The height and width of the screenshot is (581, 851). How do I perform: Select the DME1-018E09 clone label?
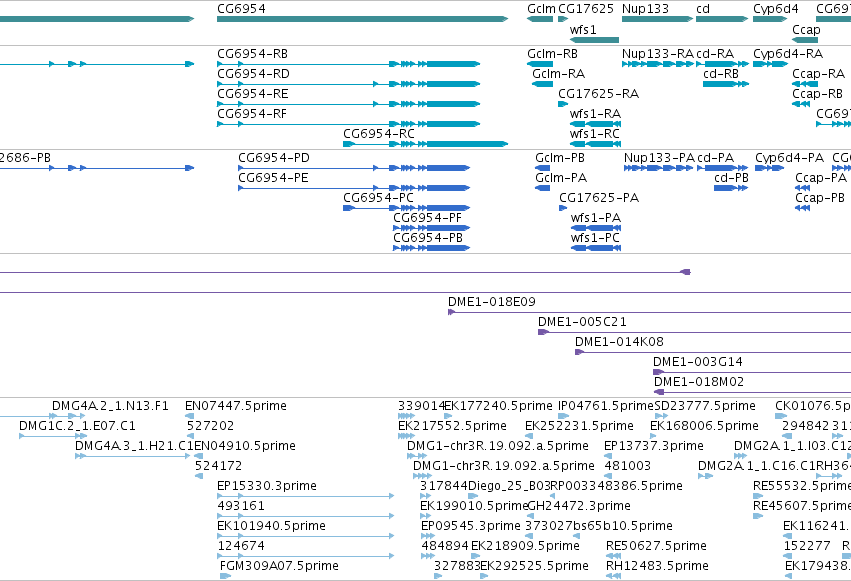(492, 302)
